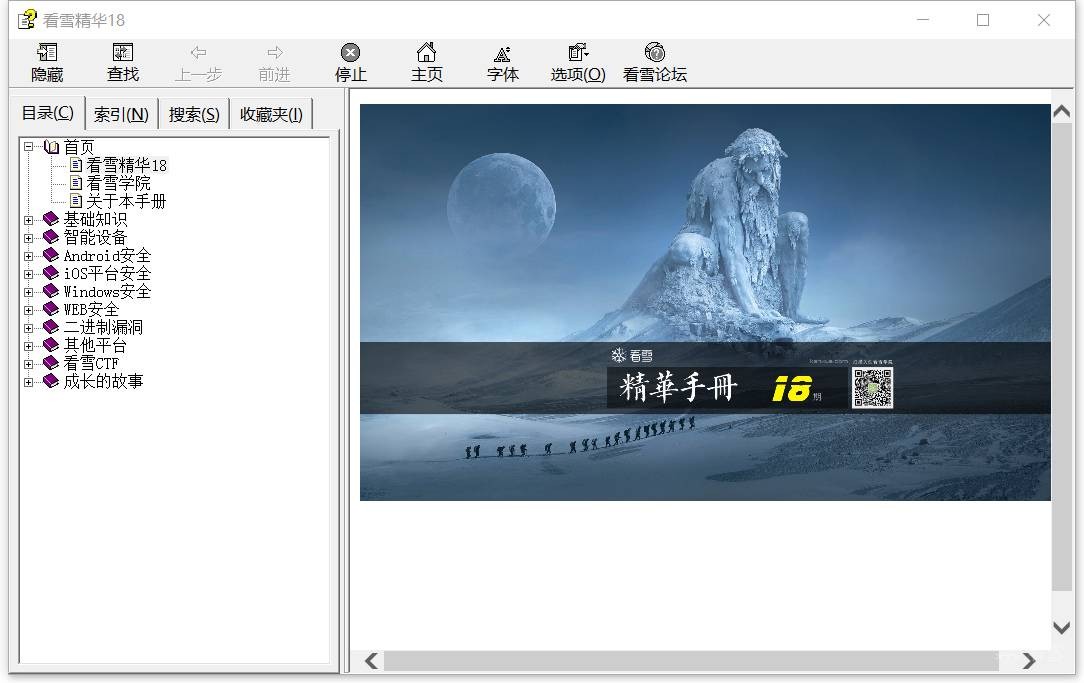This screenshot has height=683, width=1084.
Task: Click the horizontal scrollbar right arrow
Action: 1029,661
